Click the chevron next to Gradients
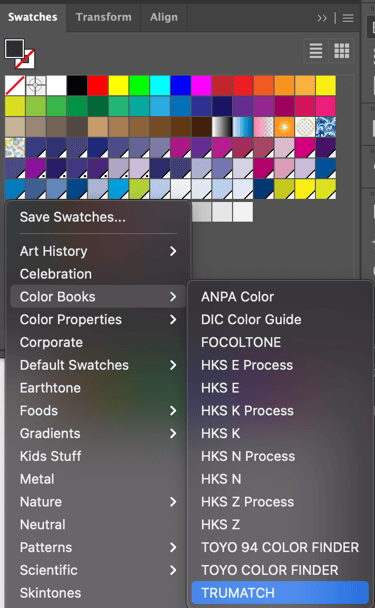Viewport: 375px width, 608px height. 173,434
